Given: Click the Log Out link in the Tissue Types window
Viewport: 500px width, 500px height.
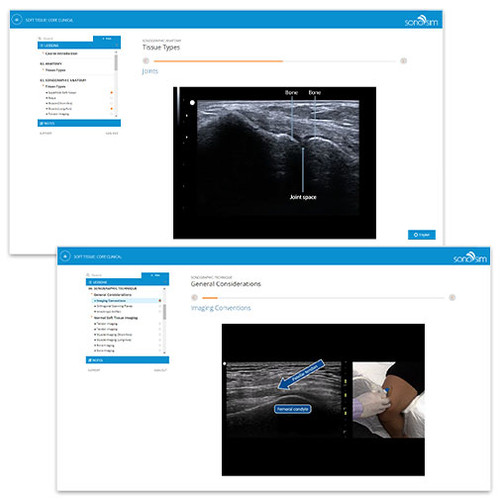Looking at the screenshot, I should pyautogui.click(x=112, y=133).
